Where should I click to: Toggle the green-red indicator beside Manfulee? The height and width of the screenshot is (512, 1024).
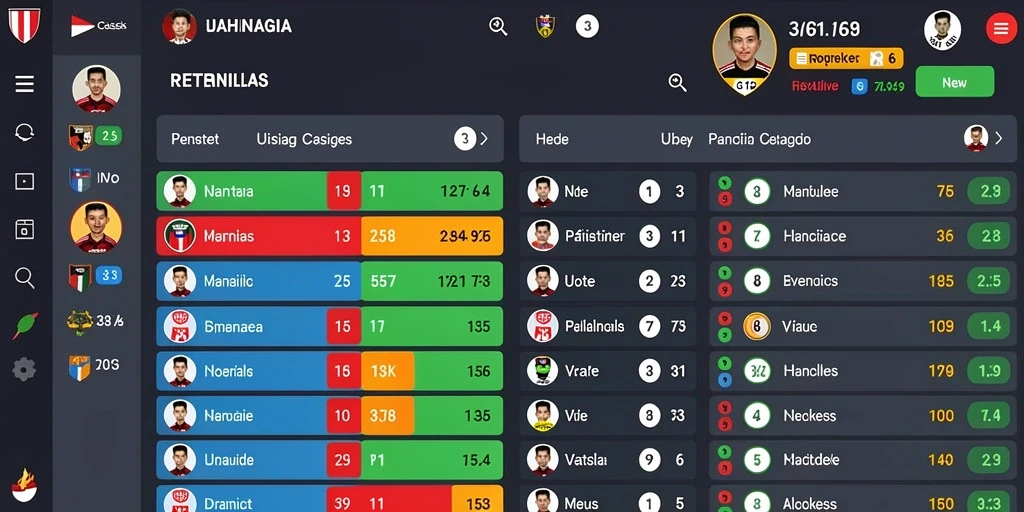724,191
